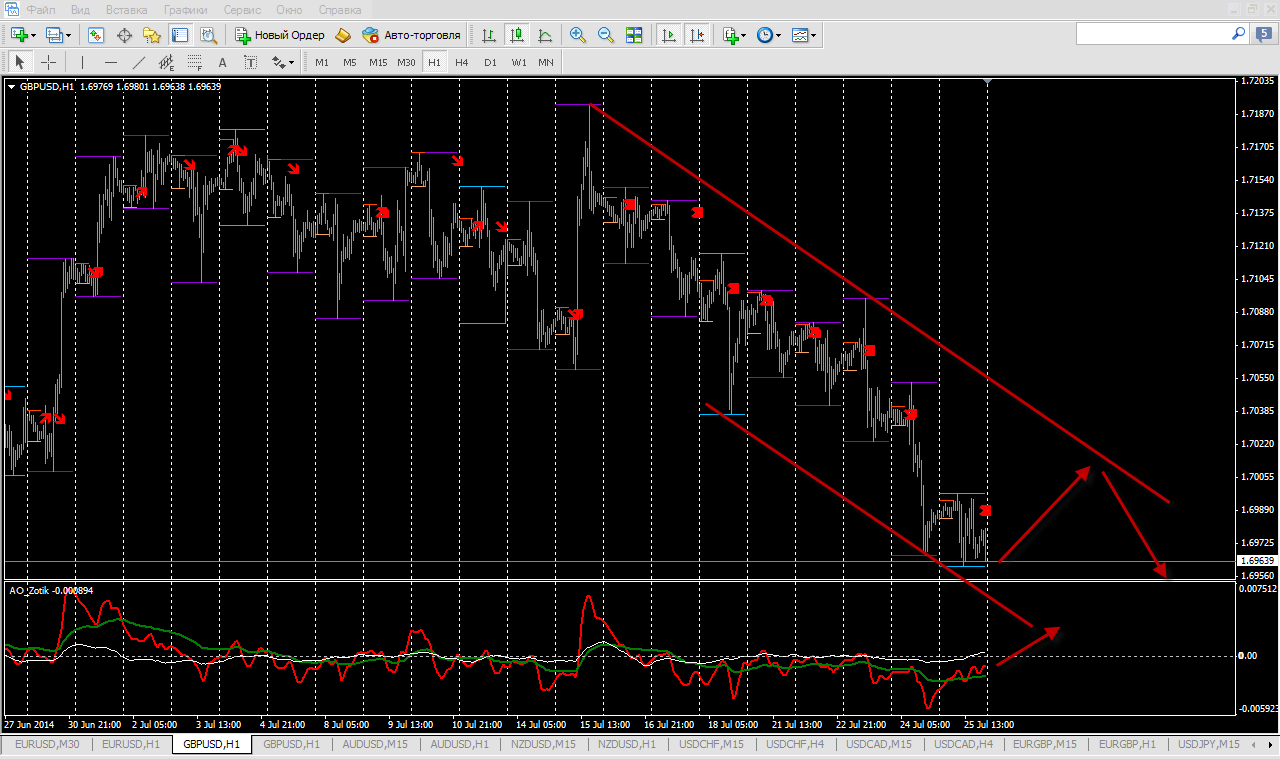This screenshot has height=759, width=1280.
Task: Open MetaEditor with the yellow book icon
Action: click(343, 35)
